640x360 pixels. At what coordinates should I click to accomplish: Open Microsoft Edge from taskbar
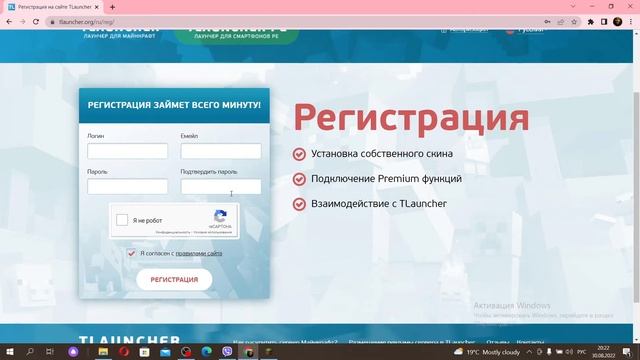click(207, 352)
